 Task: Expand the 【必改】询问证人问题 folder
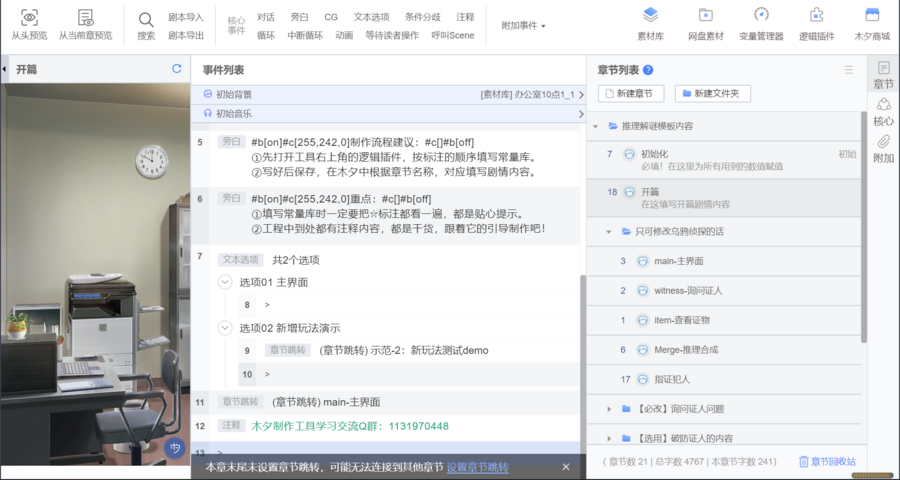click(x=611, y=408)
